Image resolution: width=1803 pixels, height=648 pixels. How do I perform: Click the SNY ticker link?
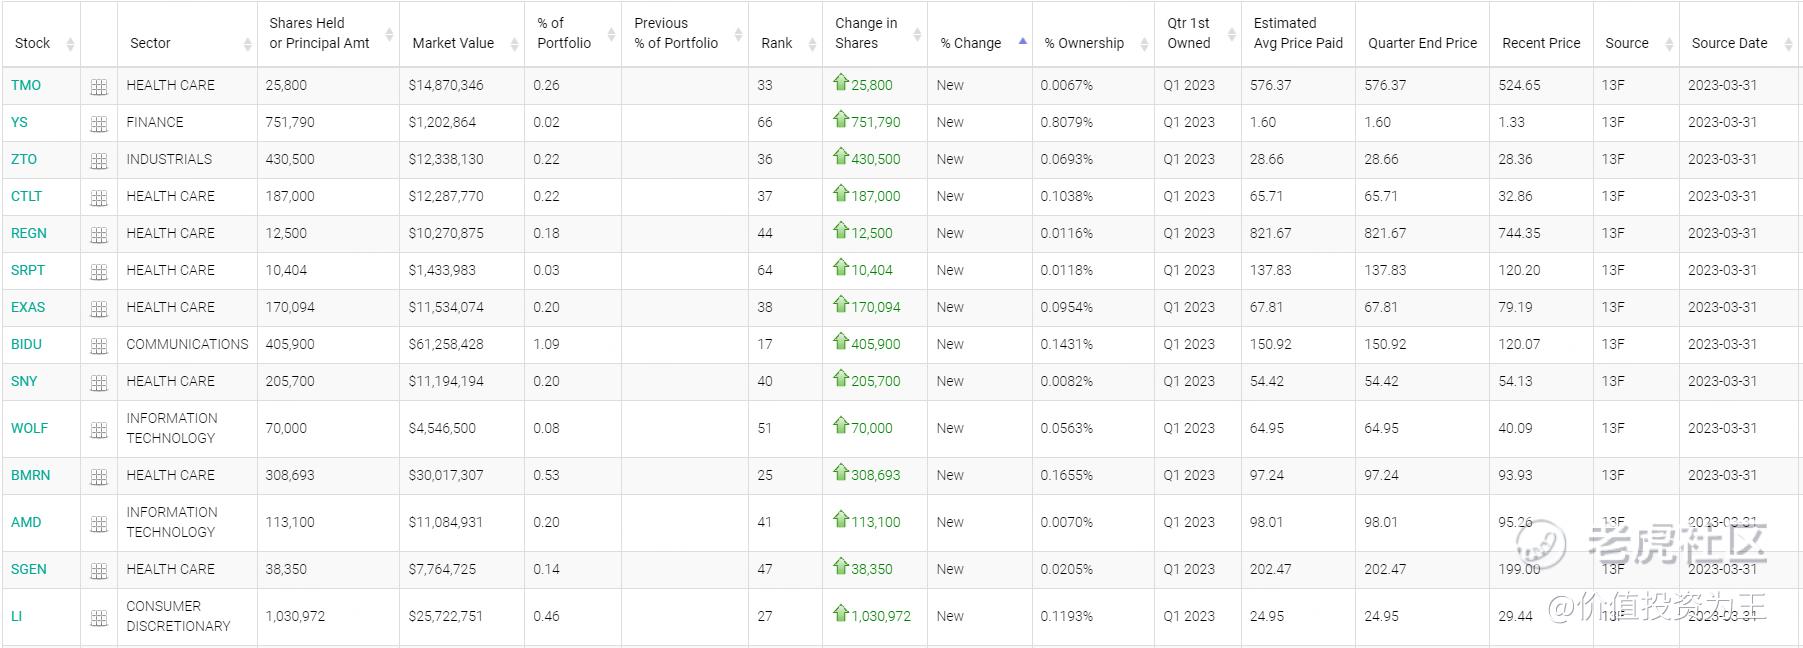[24, 381]
